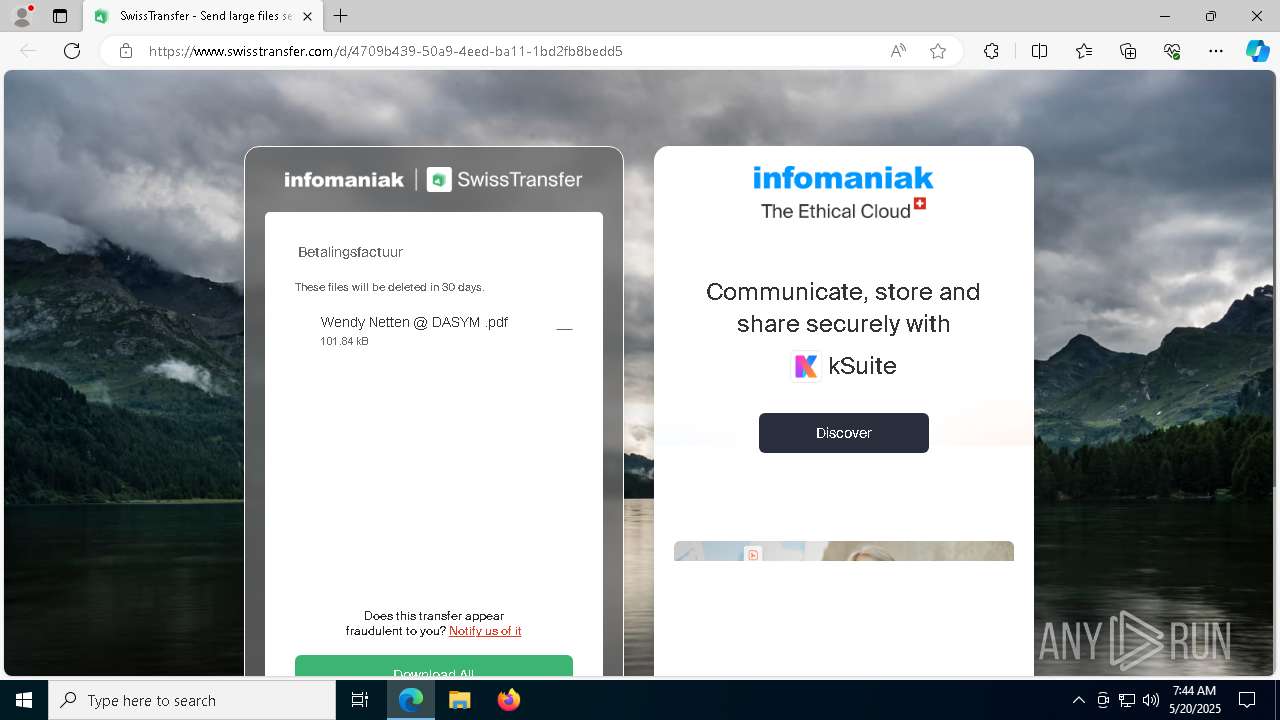Screen dimensions: 1280x720
Task: Open the clock showing 7:44 AM
Action: (x=1195, y=700)
